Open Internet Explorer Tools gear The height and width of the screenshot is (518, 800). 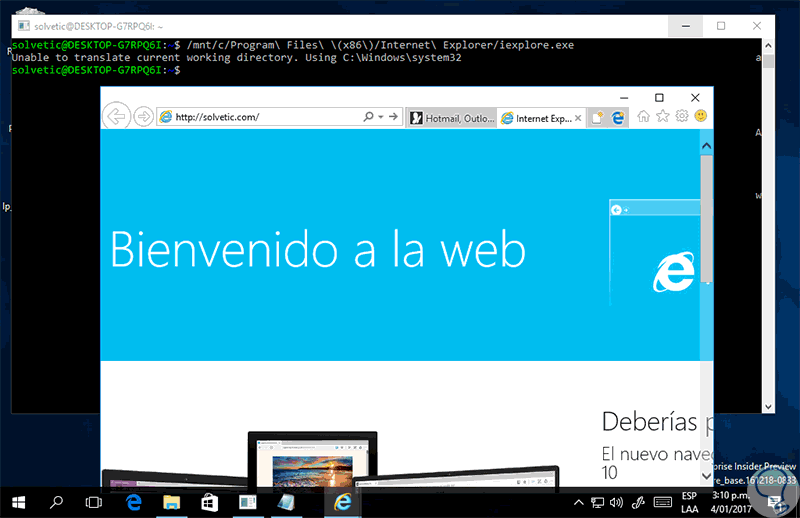pyautogui.click(x=682, y=116)
